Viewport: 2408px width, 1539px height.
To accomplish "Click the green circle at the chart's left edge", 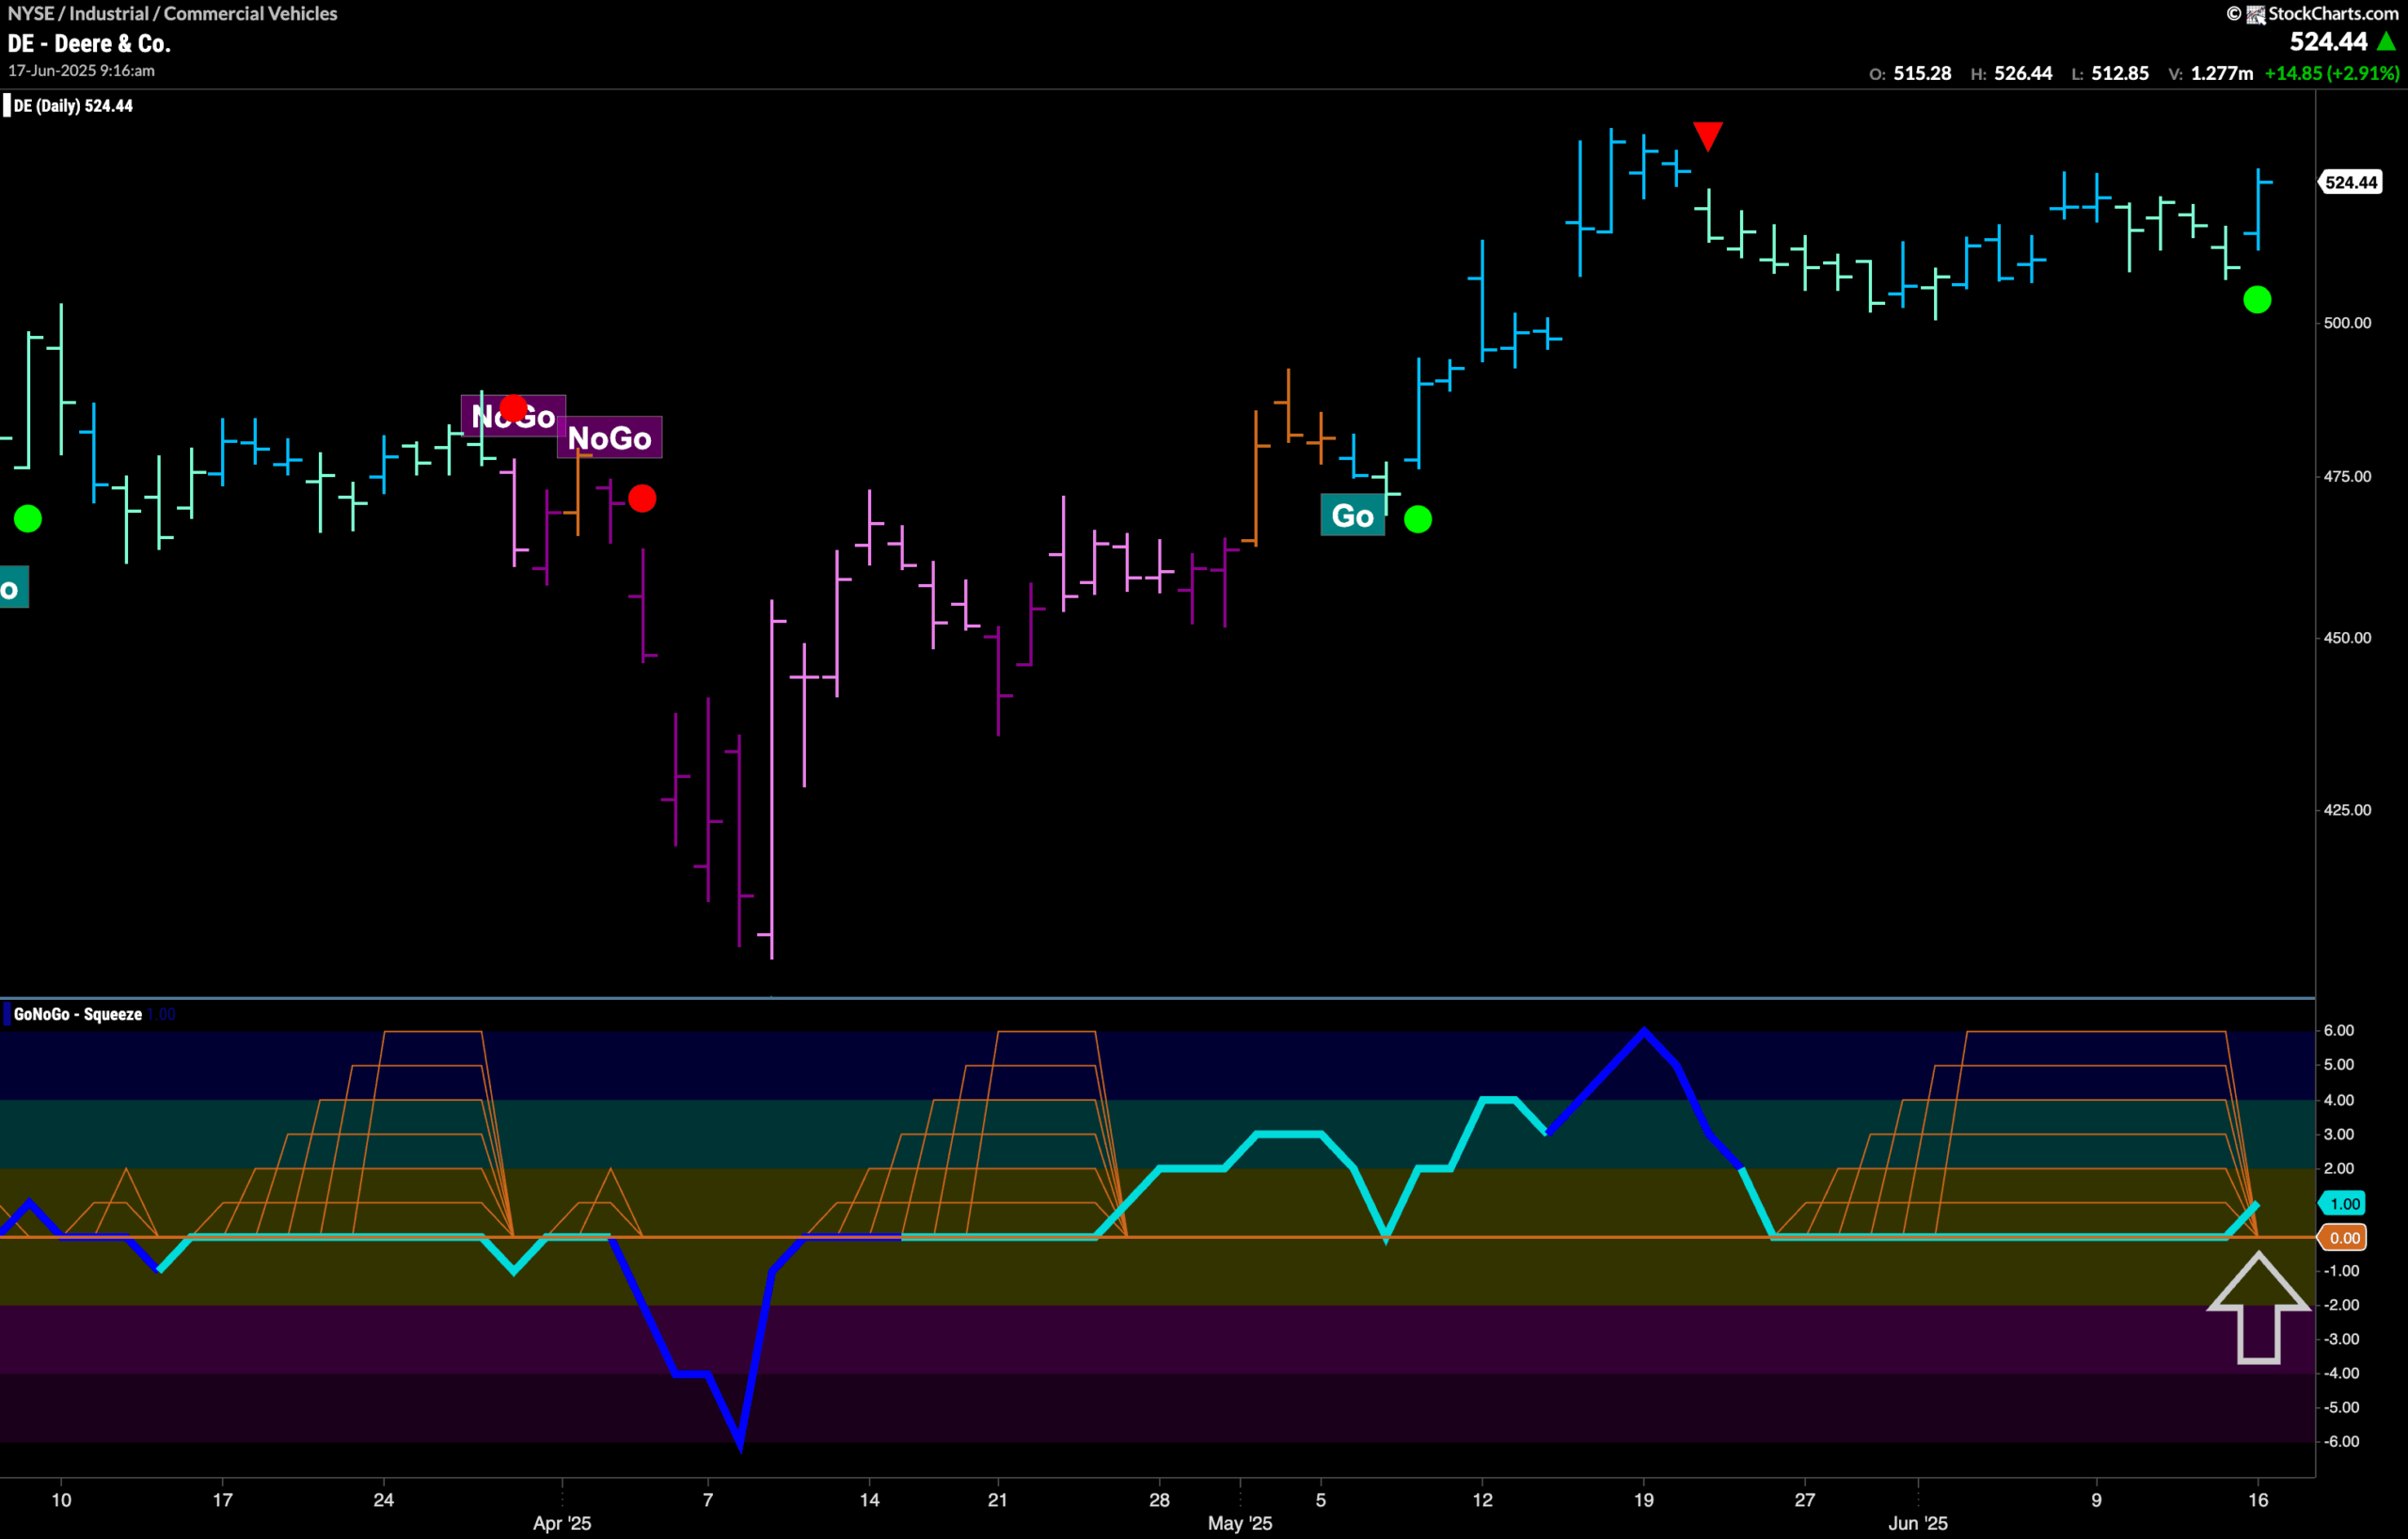I will coord(28,518).
